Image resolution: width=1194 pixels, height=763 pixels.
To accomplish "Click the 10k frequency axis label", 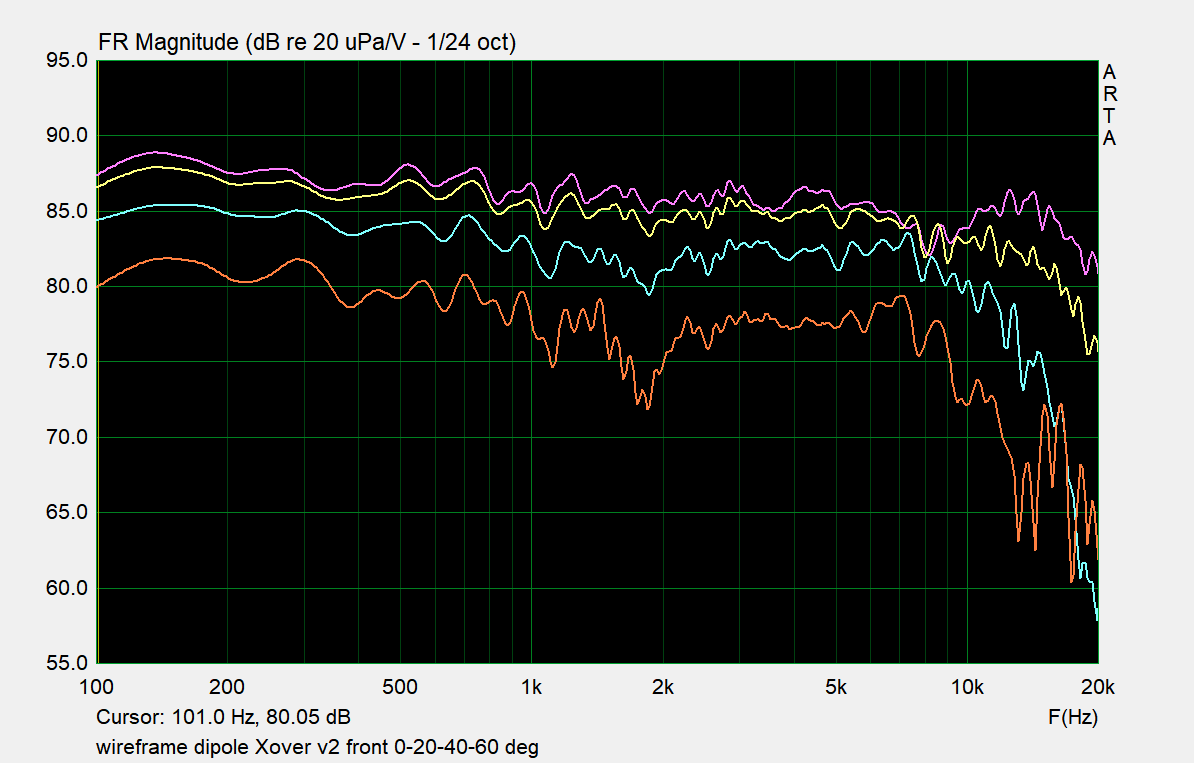I will [x=967, y=687].
